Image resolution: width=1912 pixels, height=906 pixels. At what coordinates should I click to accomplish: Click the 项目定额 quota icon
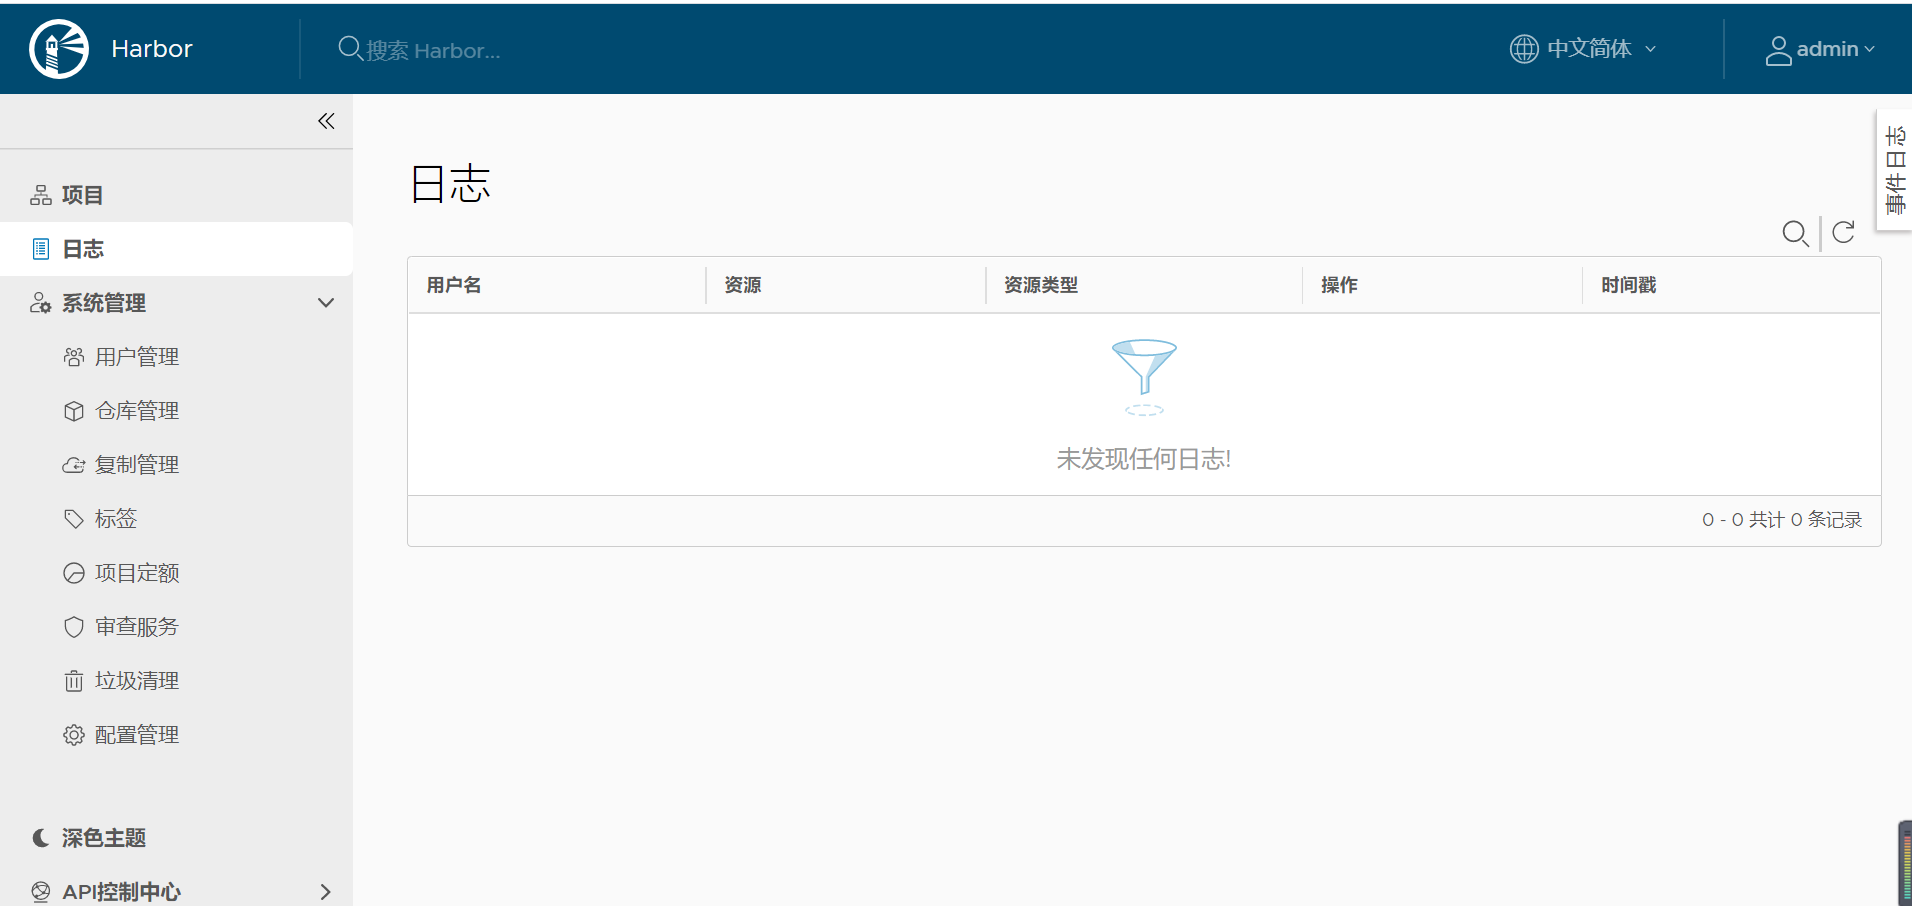click(74, 573)
